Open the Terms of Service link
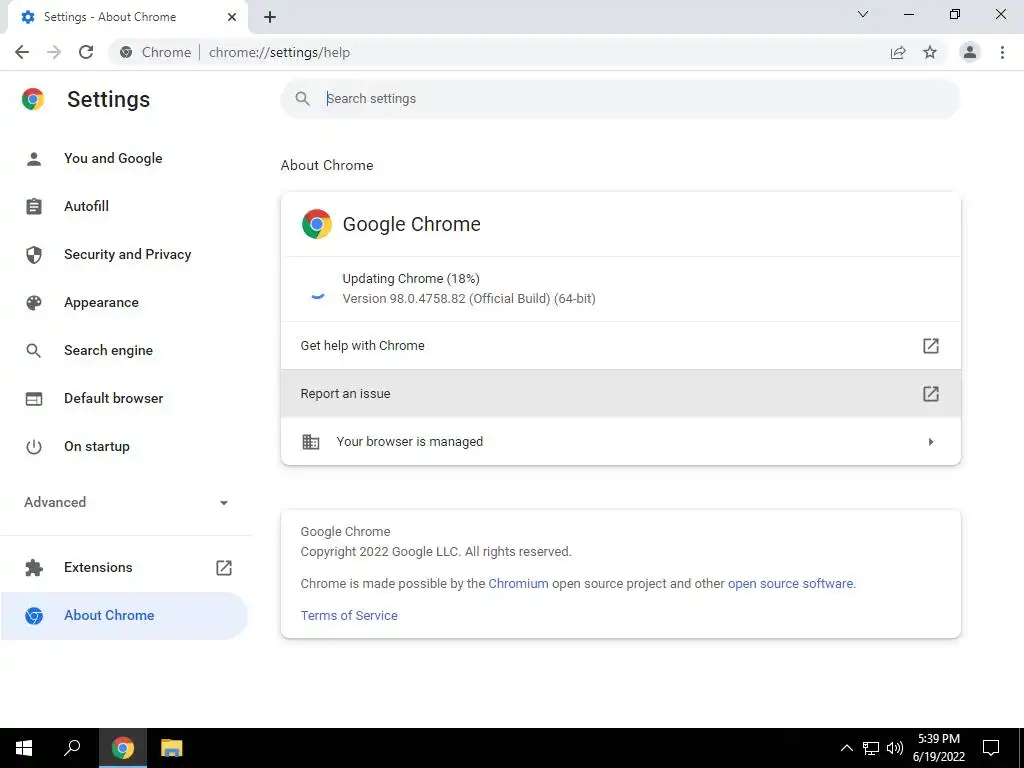Viewport: 1024px width, 768px height. coord(349,616)
